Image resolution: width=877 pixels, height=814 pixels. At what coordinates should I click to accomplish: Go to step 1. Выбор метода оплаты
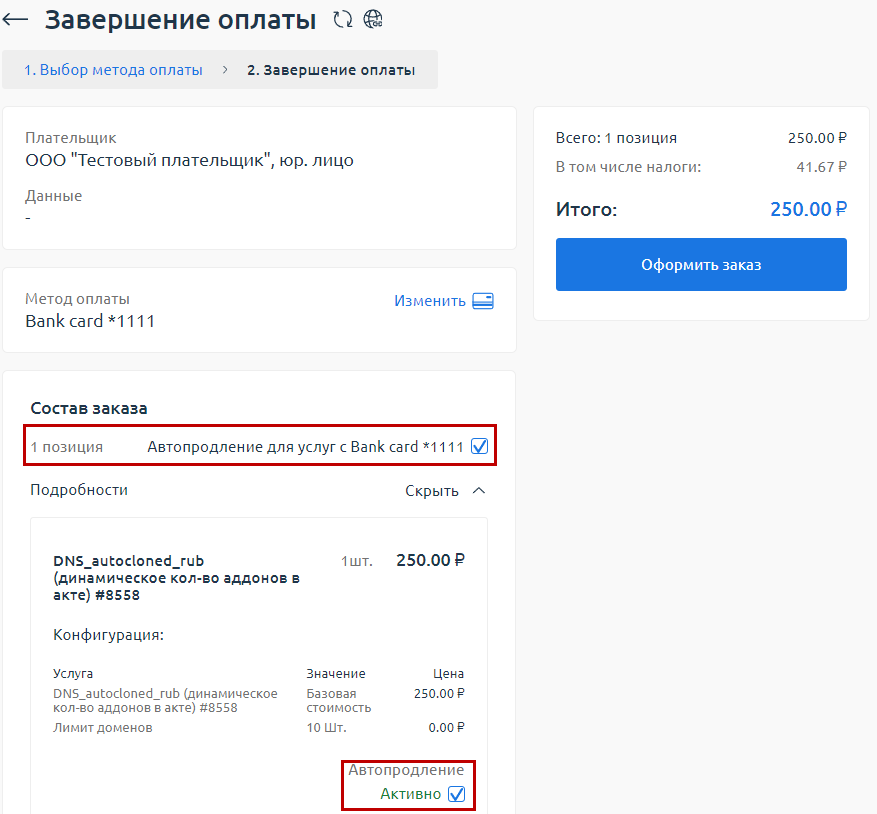click(113, 70)
